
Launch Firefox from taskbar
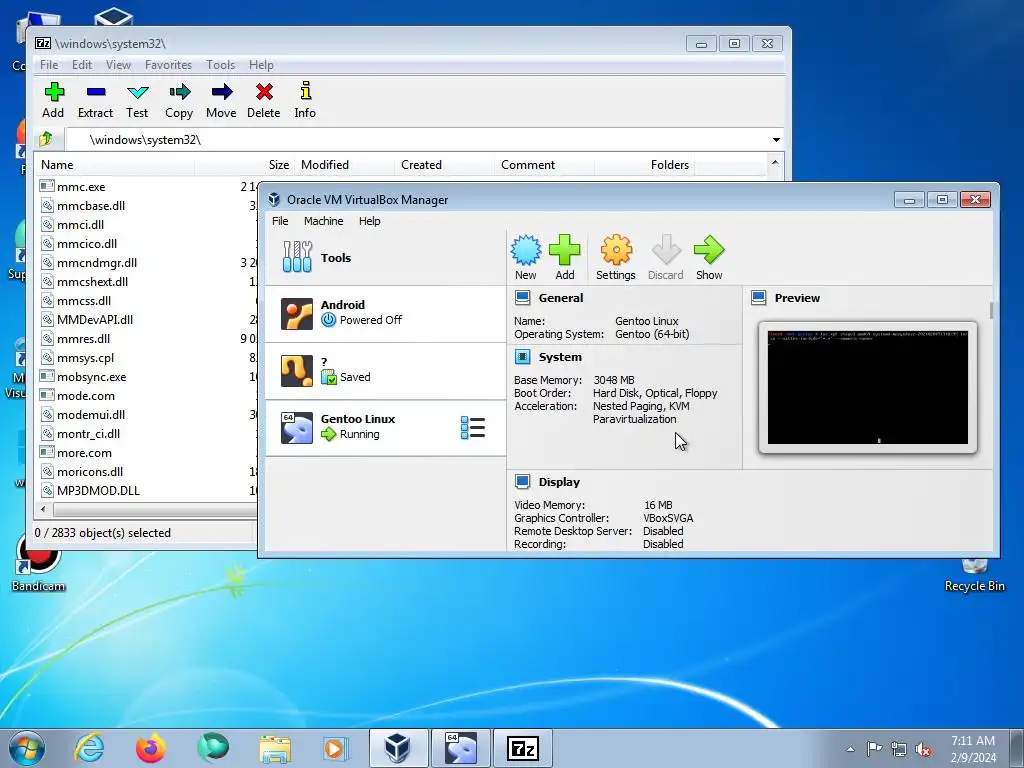pos(150,748)
